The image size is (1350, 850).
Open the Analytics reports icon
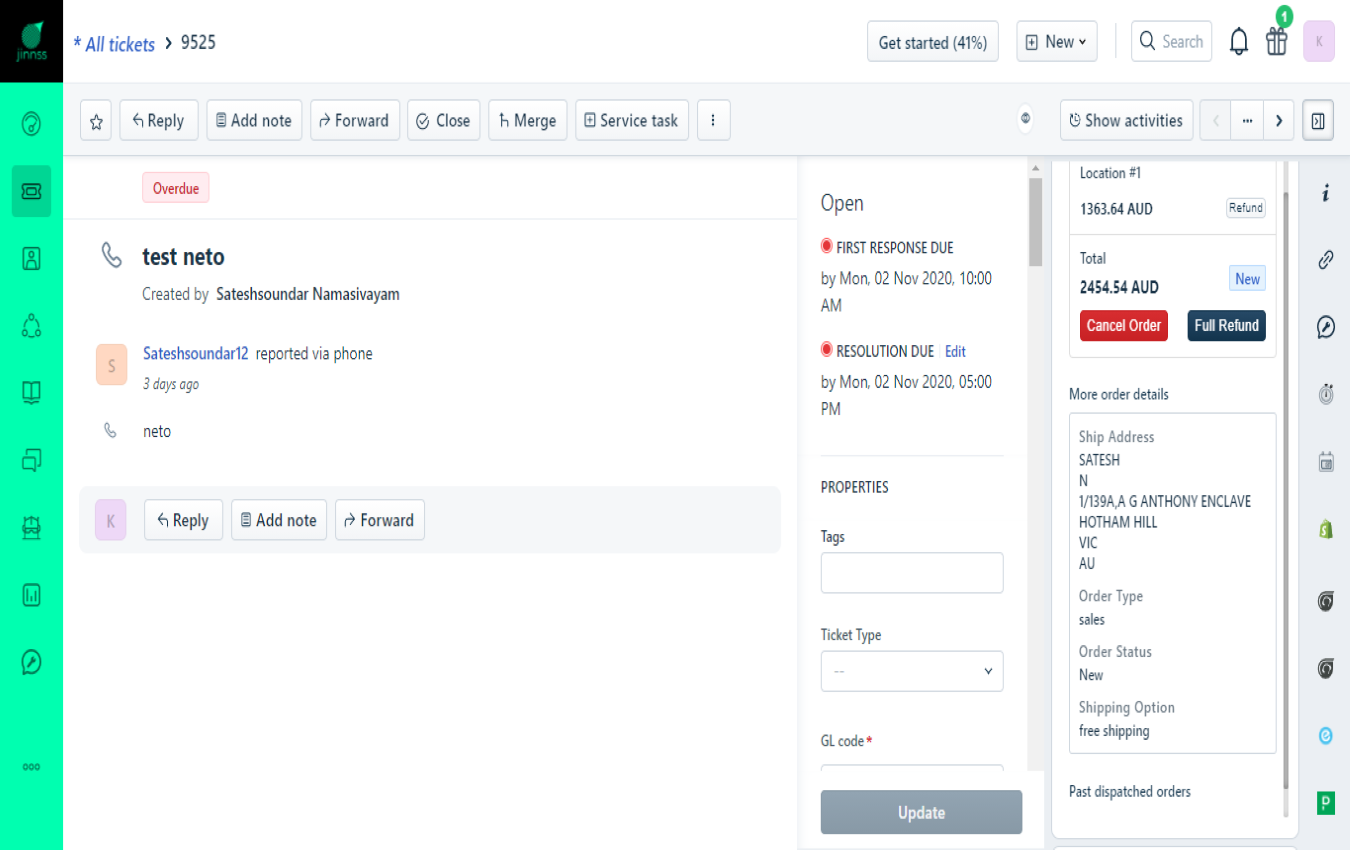tap(31, 594)
